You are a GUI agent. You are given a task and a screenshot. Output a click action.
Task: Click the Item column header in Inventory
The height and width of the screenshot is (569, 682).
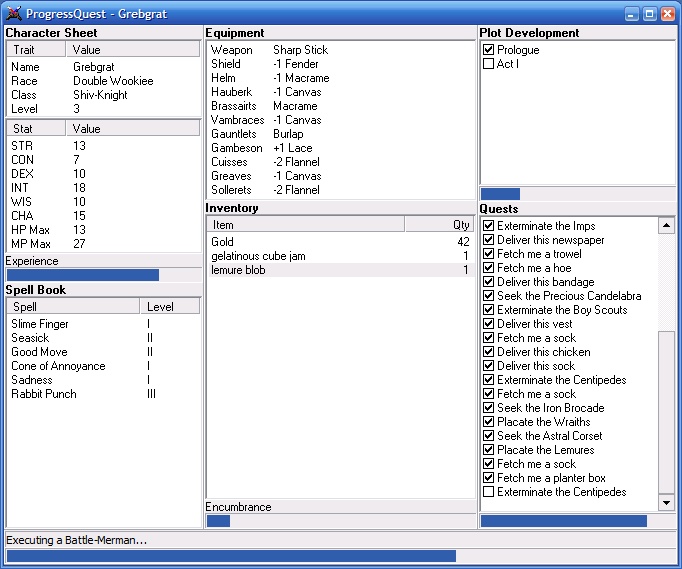point(305,225)
